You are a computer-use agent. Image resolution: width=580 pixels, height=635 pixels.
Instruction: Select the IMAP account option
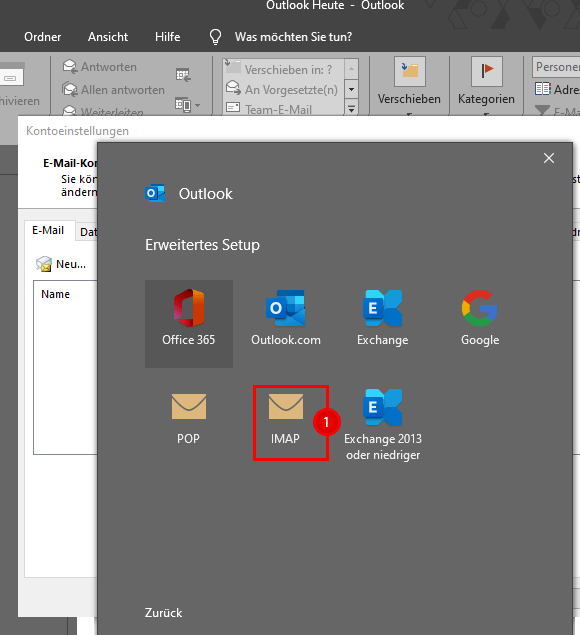286,421
